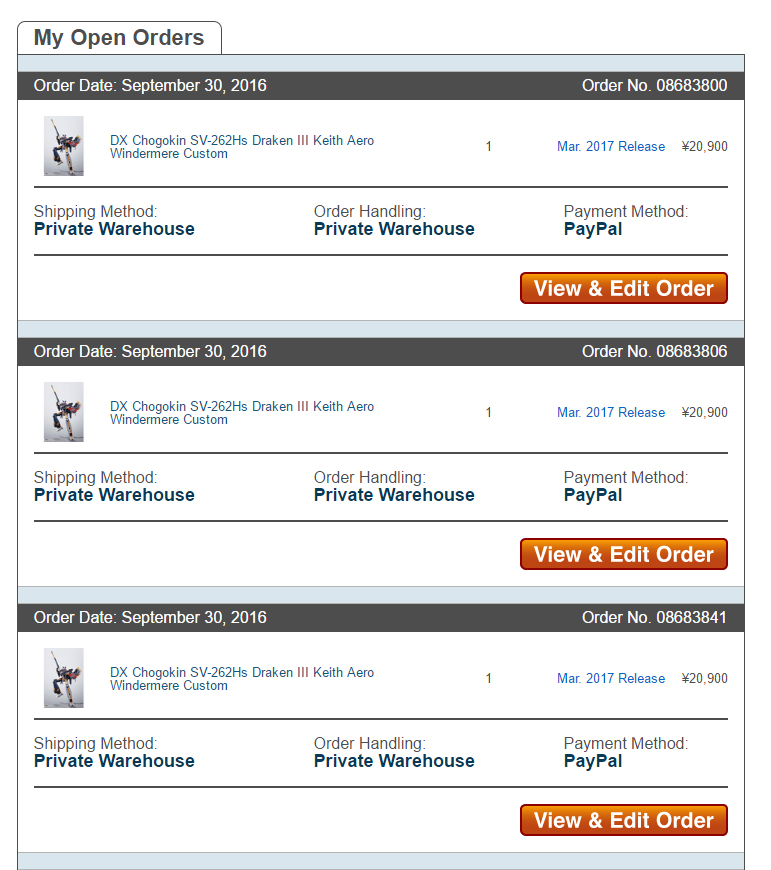Open the My Open Orders tab
771x870 pixels.
tap(119, 38)
